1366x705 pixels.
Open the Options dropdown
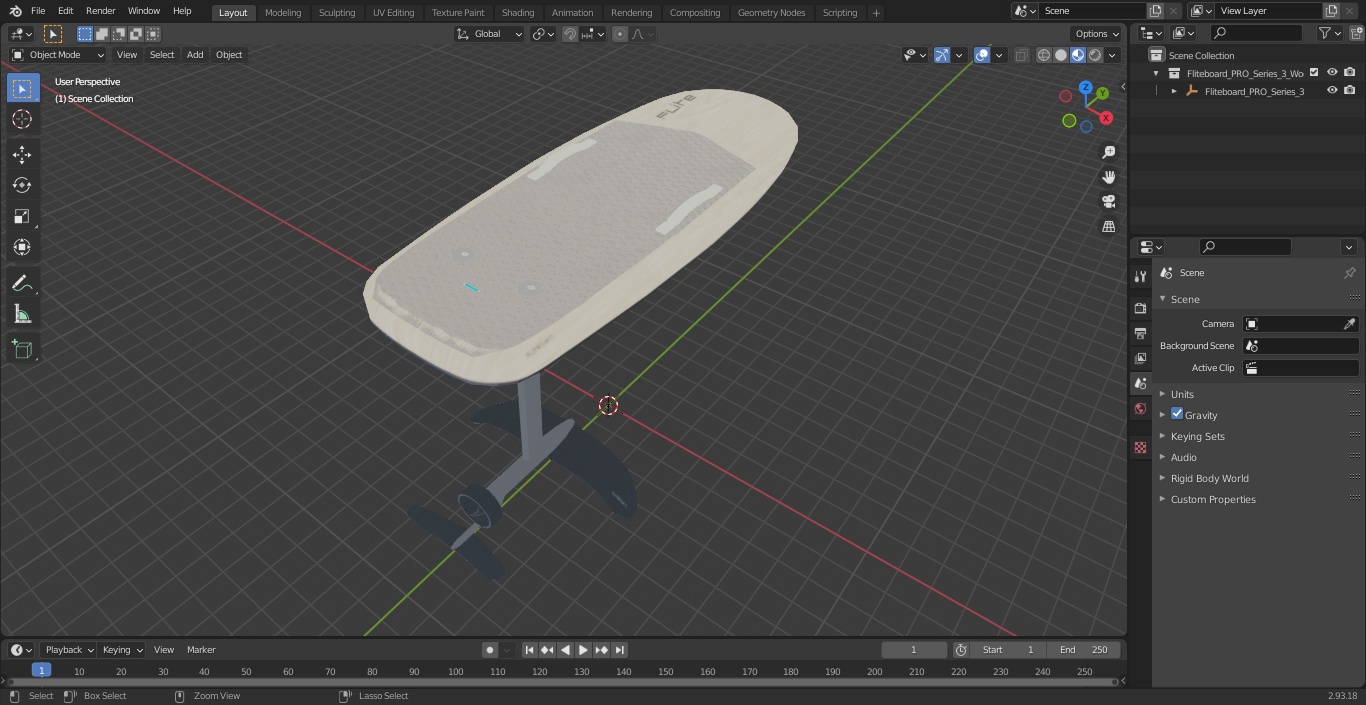point(1096,34)
